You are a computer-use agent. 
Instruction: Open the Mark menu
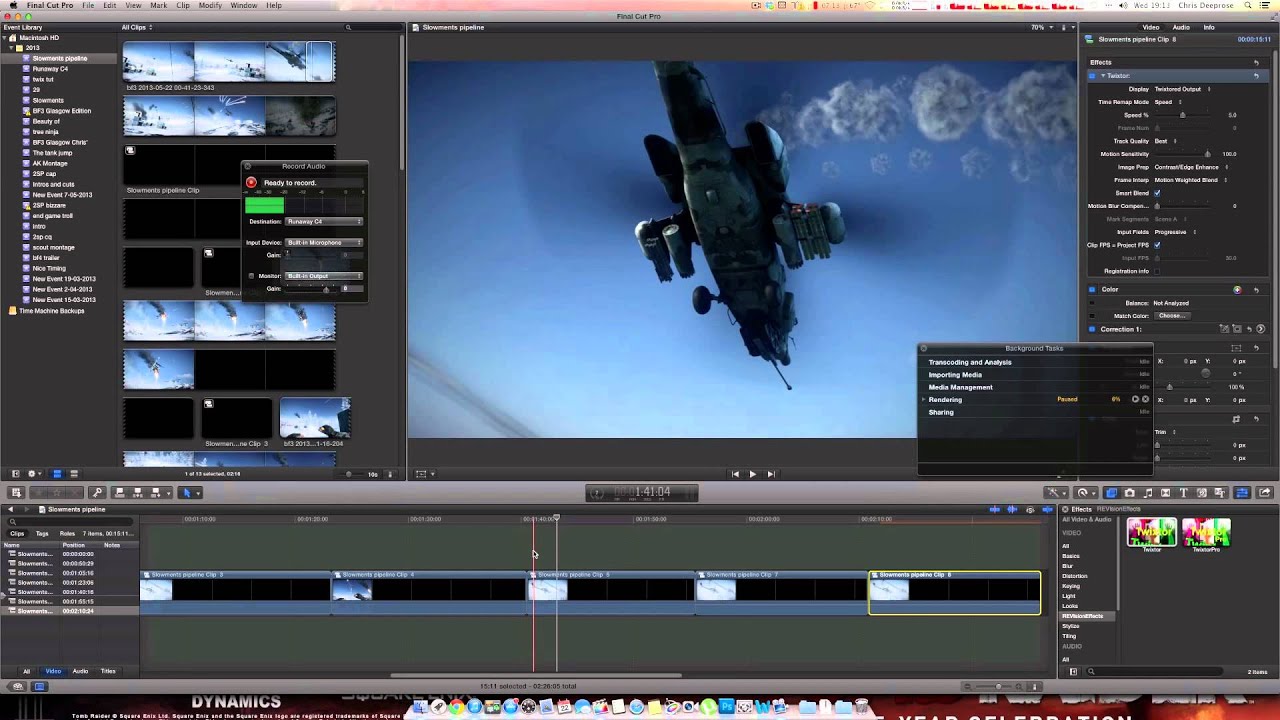click(159, 5)
